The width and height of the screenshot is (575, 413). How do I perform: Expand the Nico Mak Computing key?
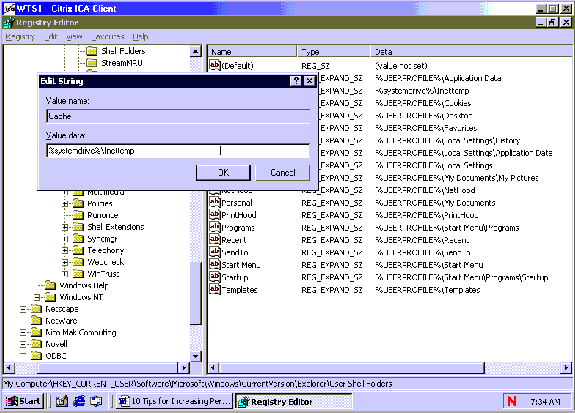point(23,333)
